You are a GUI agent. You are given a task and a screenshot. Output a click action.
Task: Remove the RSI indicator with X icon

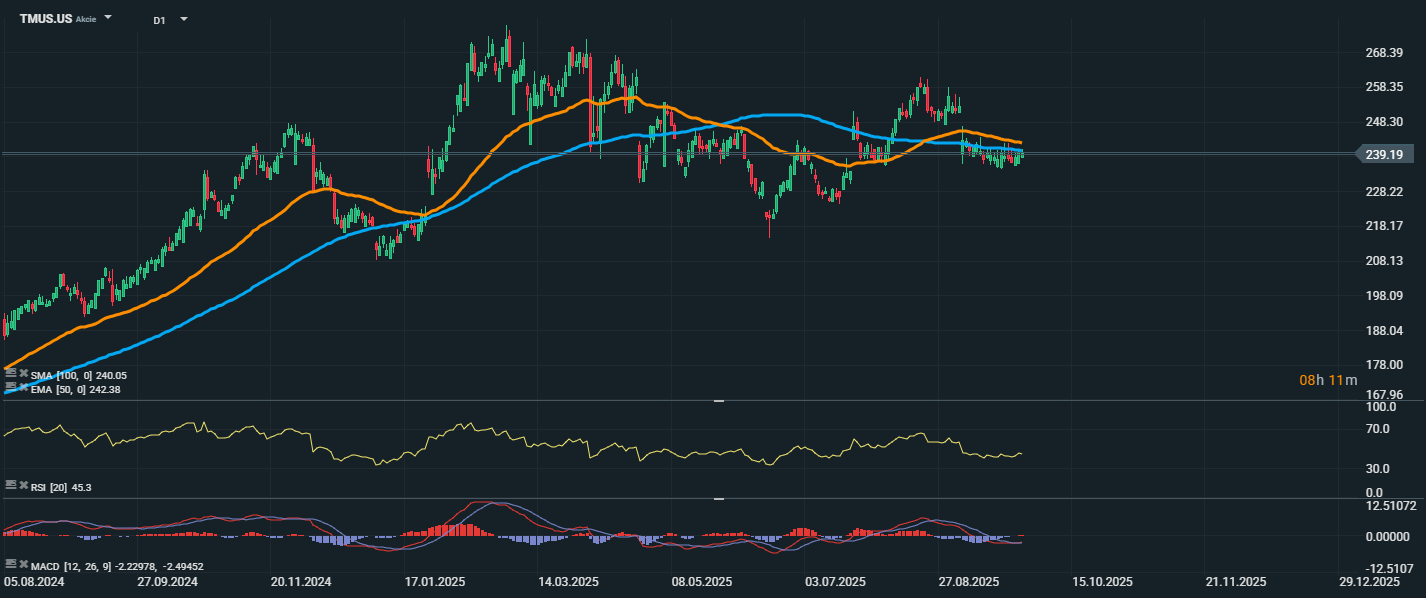(23, 485)
